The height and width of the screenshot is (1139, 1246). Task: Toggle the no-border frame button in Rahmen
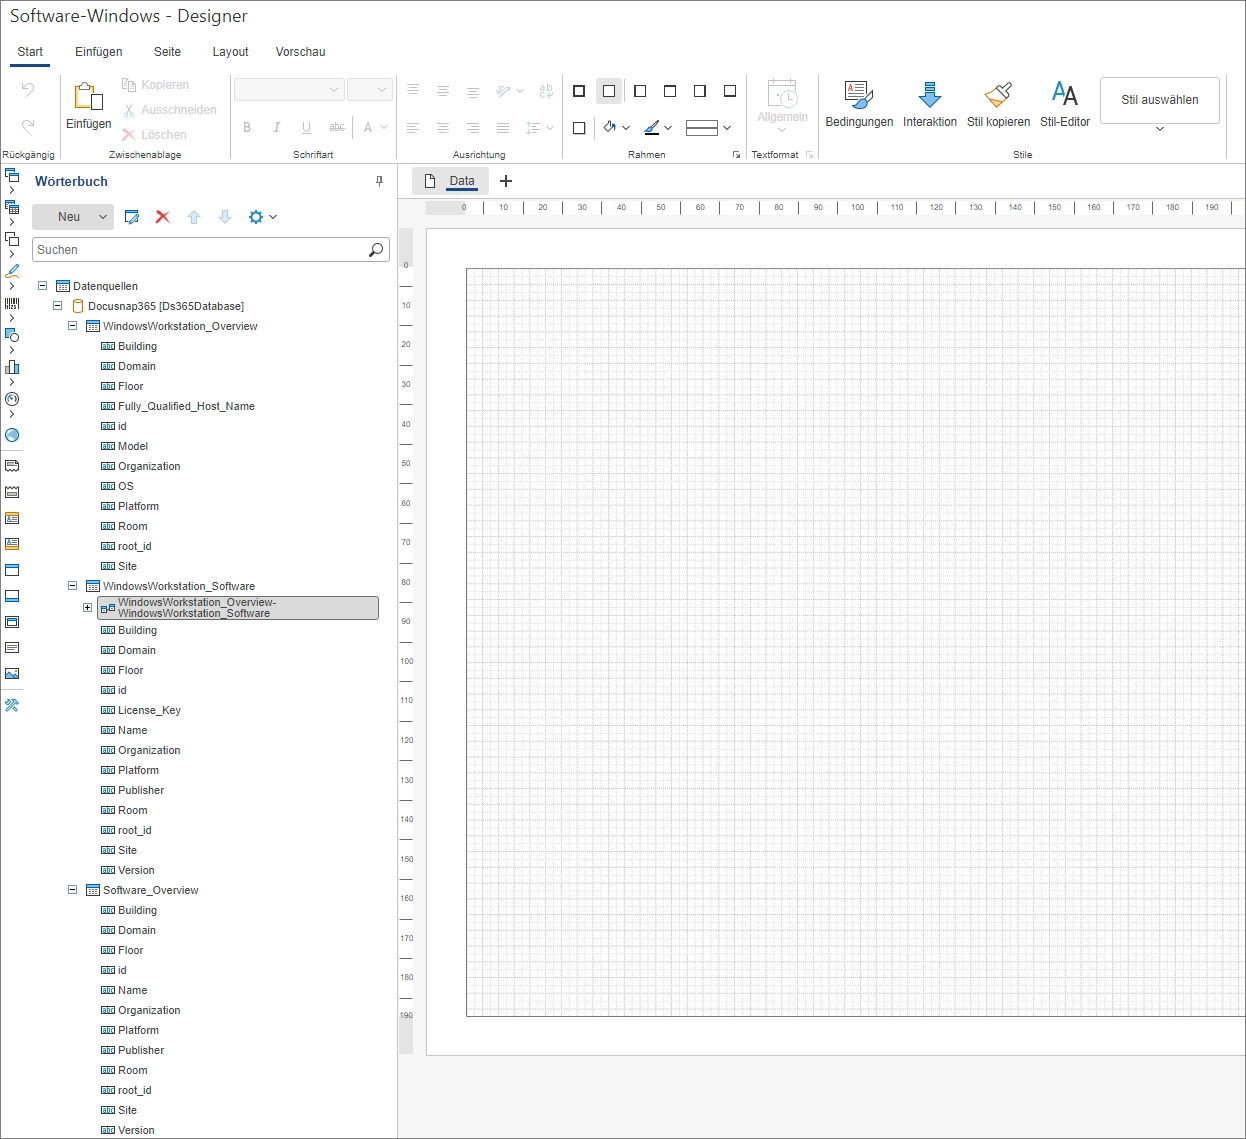click(x=609, y=91)
